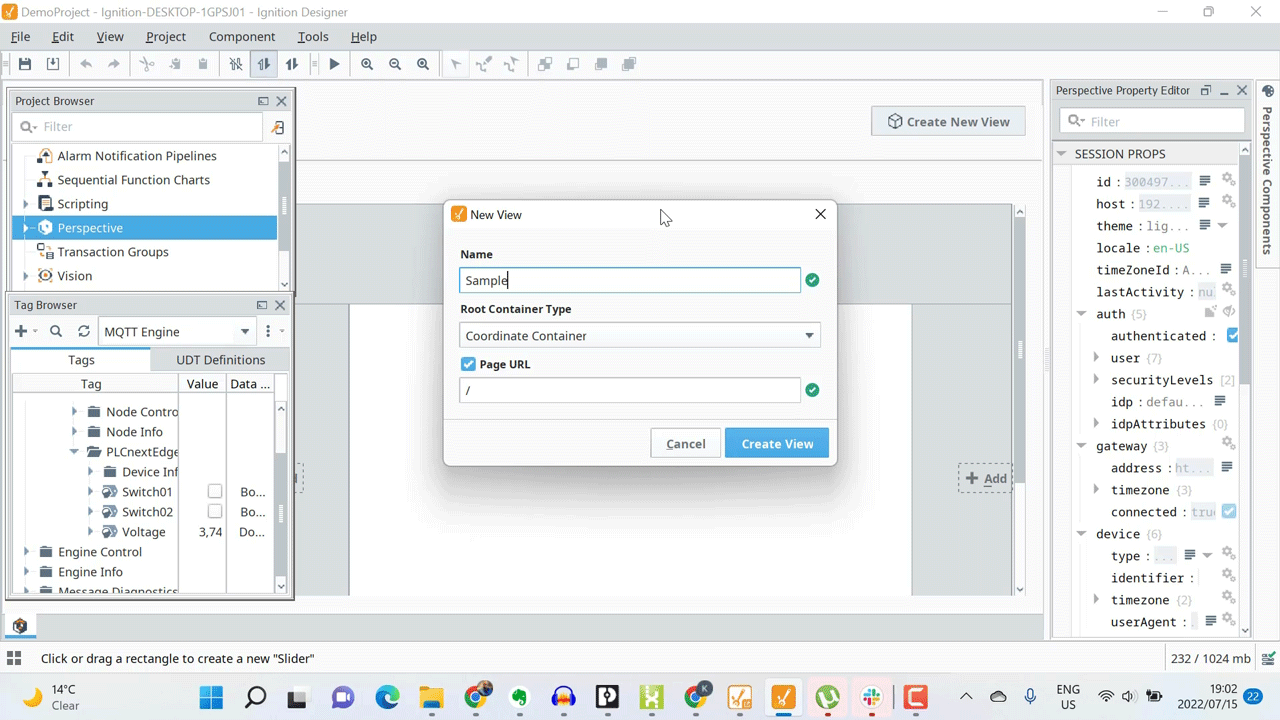Click the zoom out magnifier icon
The width and height of the screenshot is (1280, 720).
(395, 64)
